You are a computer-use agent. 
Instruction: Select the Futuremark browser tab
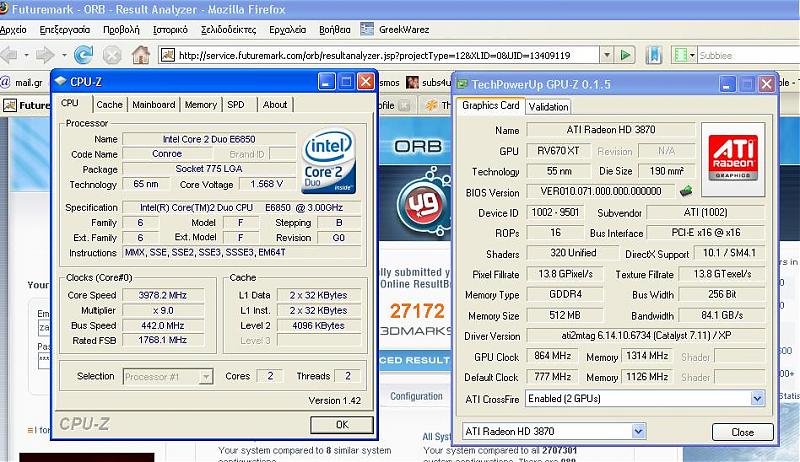tap(27, 106)
